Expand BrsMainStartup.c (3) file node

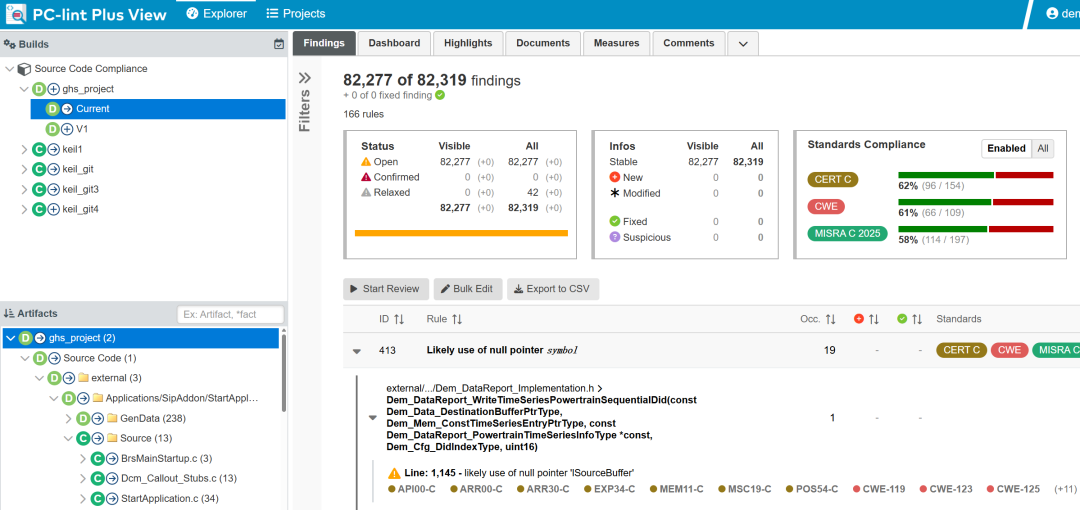(83, 458)
